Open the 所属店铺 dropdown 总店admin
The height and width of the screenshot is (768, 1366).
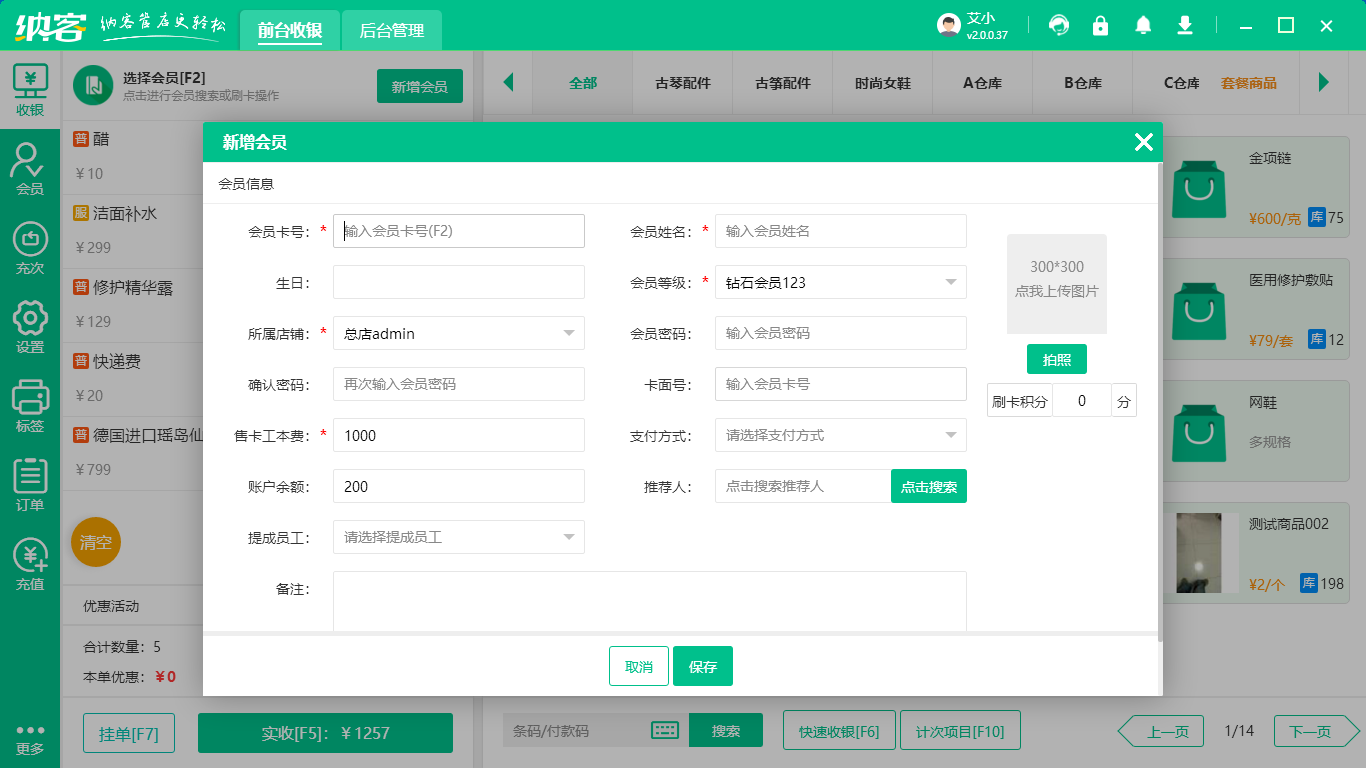[x=459, y=333]
